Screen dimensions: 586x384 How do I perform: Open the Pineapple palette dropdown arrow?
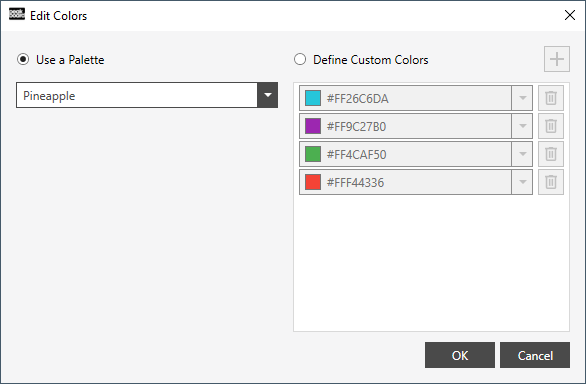pos(267,95)
